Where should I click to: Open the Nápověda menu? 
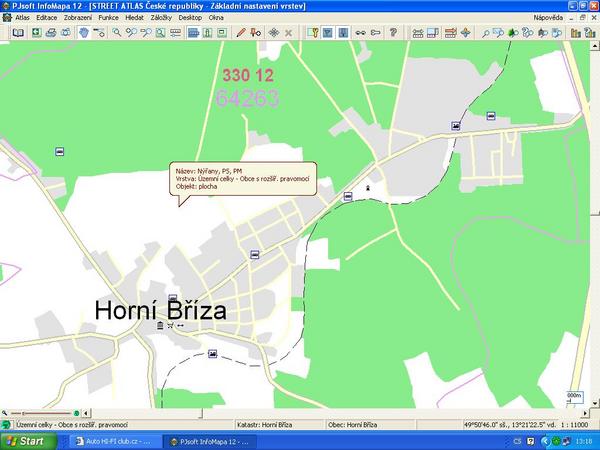tap(548, 18)
